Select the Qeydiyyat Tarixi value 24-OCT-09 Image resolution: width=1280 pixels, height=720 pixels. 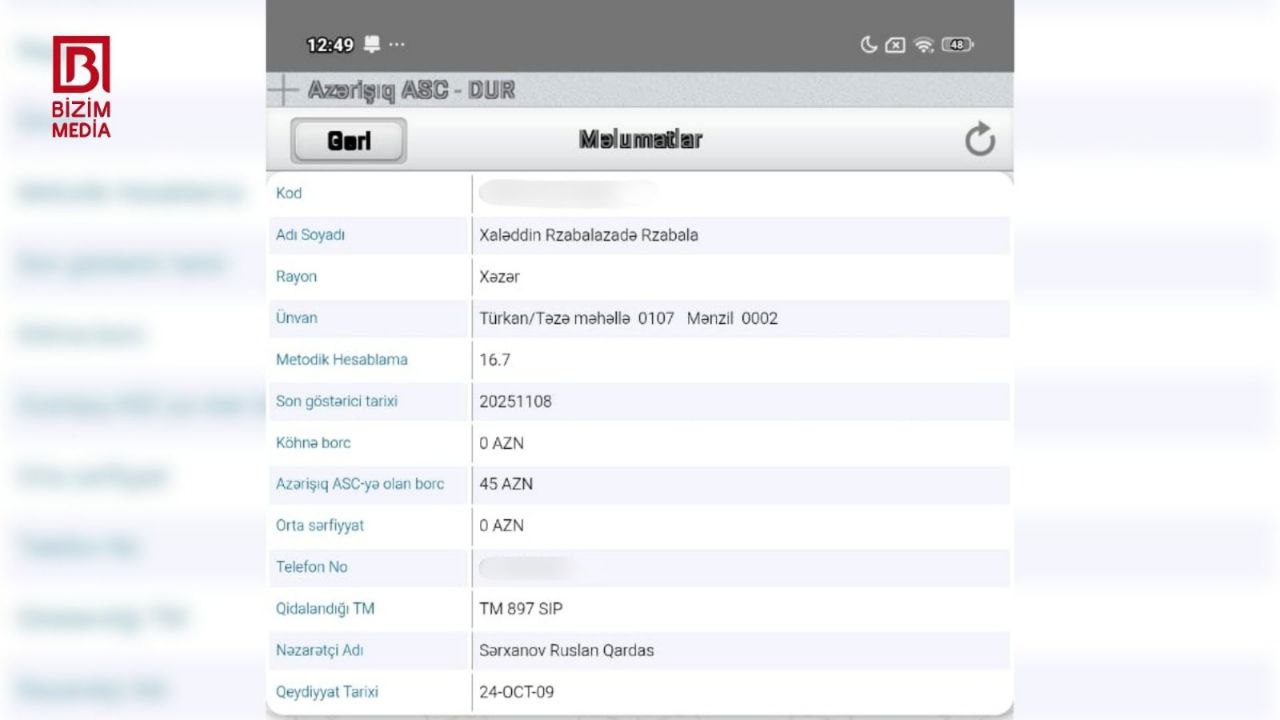[x=516, y=692]
